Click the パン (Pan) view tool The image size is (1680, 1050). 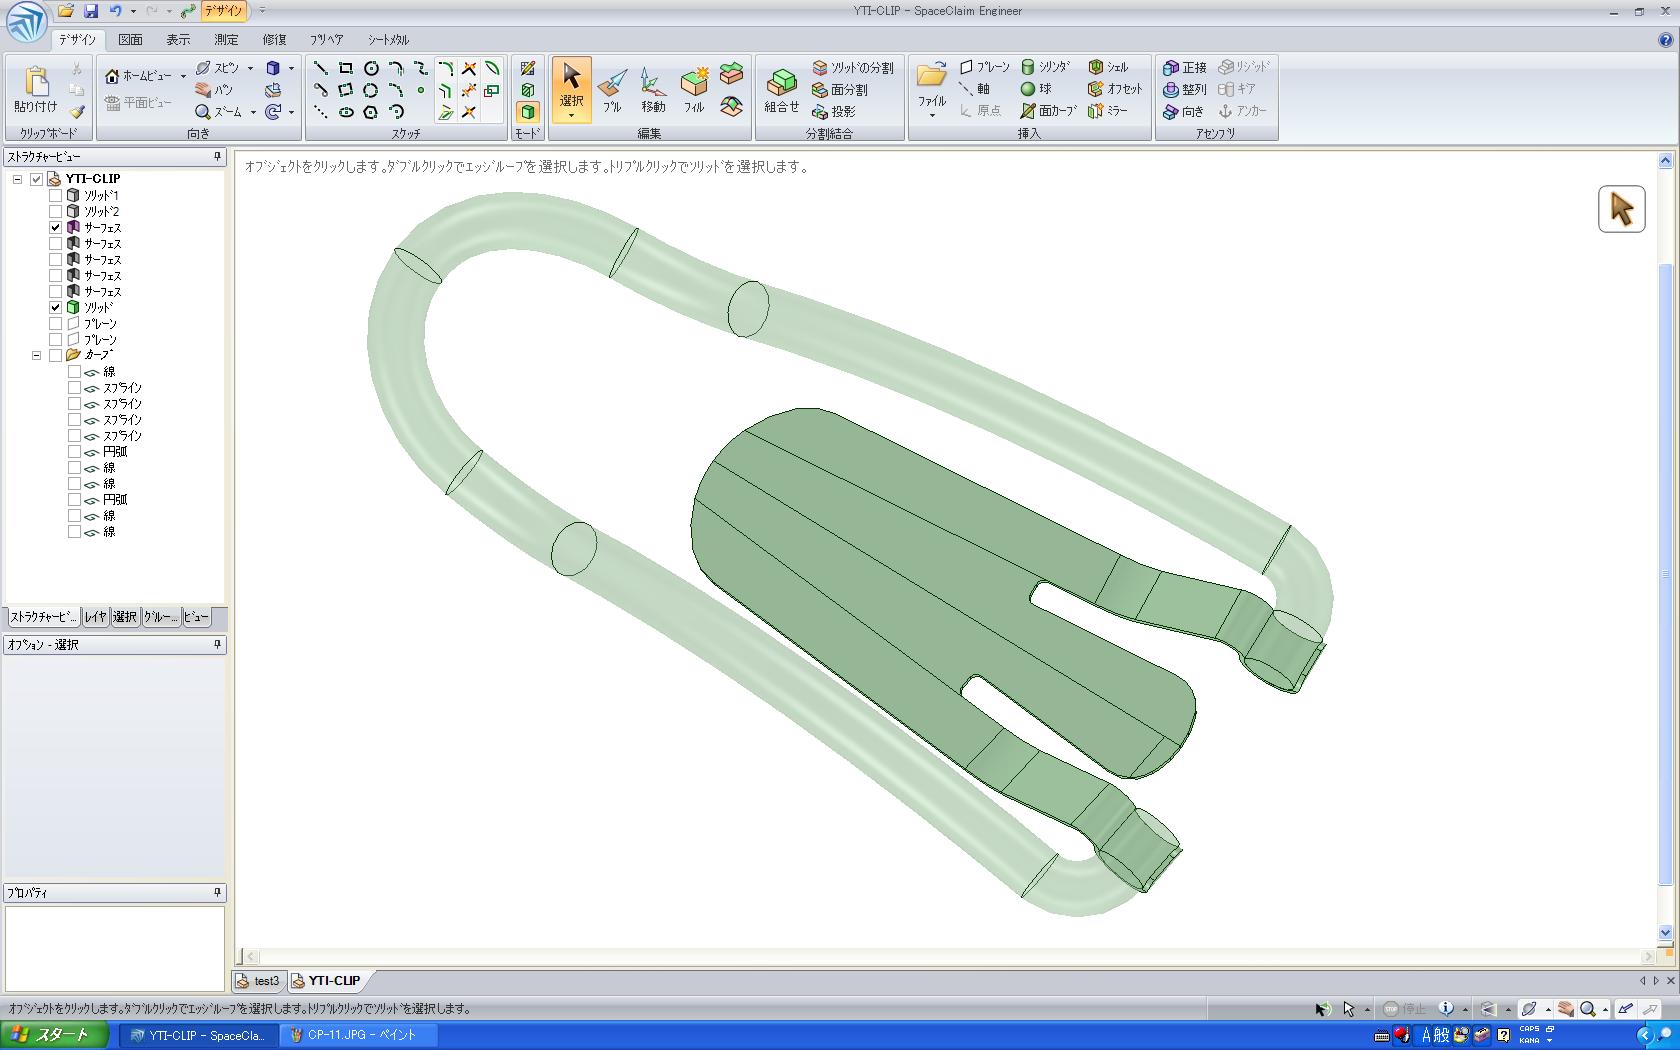(x=213, y=90)
